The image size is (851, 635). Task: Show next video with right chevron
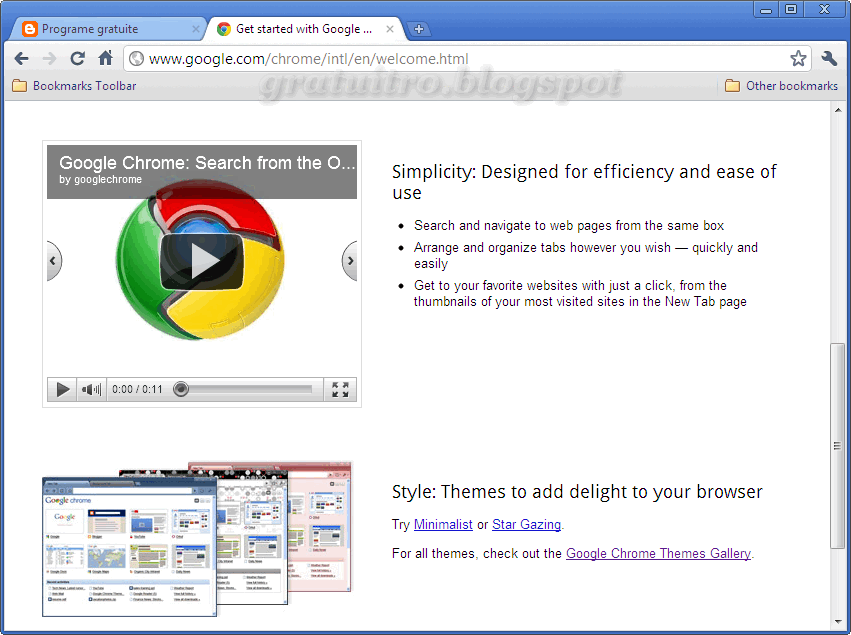pyautogui.click(x=350, y=261)
